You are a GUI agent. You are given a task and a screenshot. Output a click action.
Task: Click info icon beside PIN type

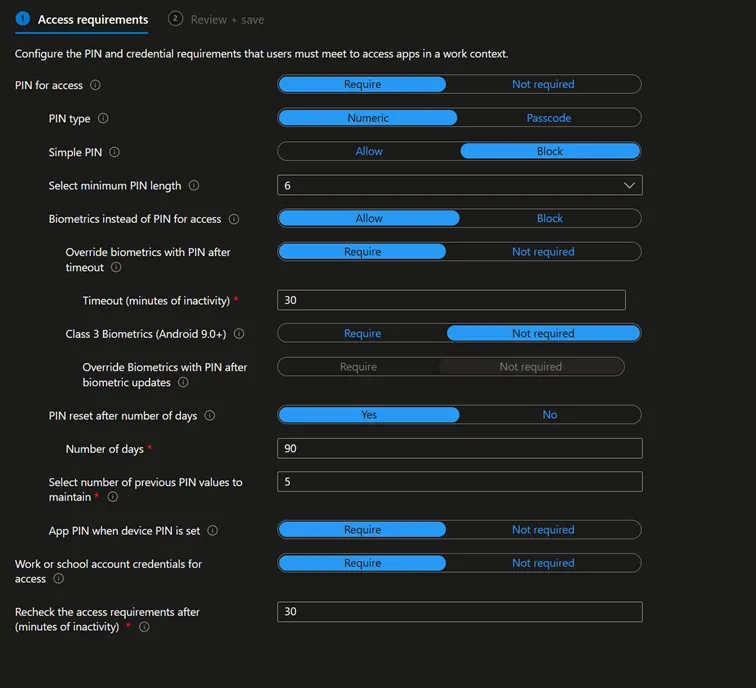[103, 119]
